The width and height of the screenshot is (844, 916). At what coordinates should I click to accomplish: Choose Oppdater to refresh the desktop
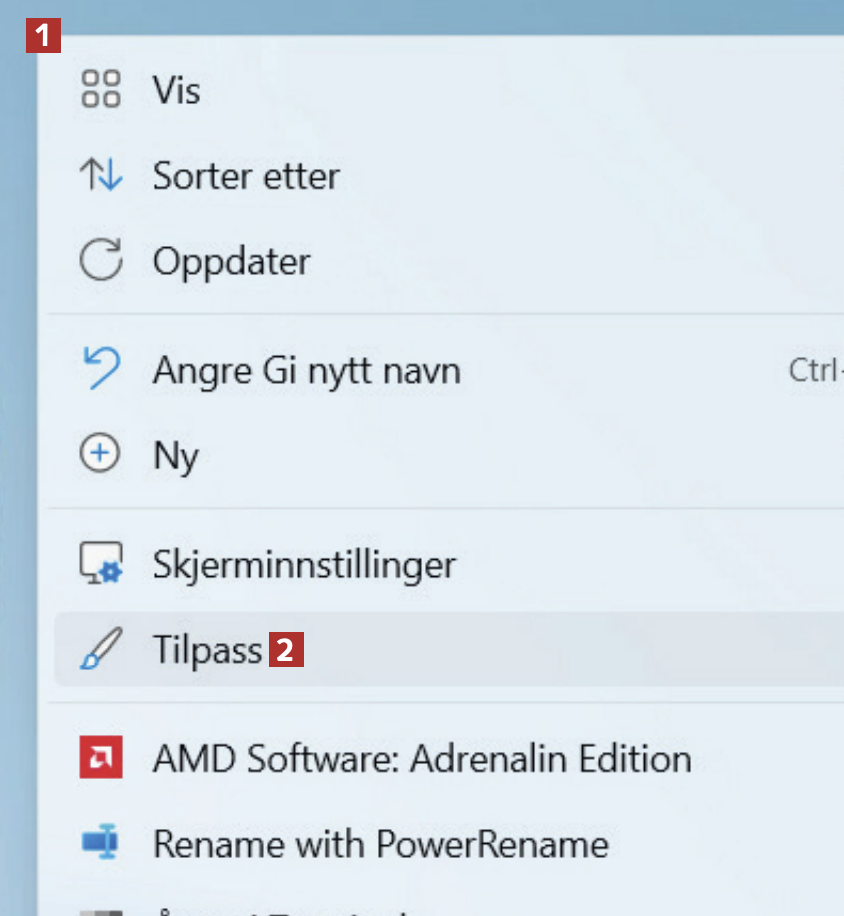231,262
